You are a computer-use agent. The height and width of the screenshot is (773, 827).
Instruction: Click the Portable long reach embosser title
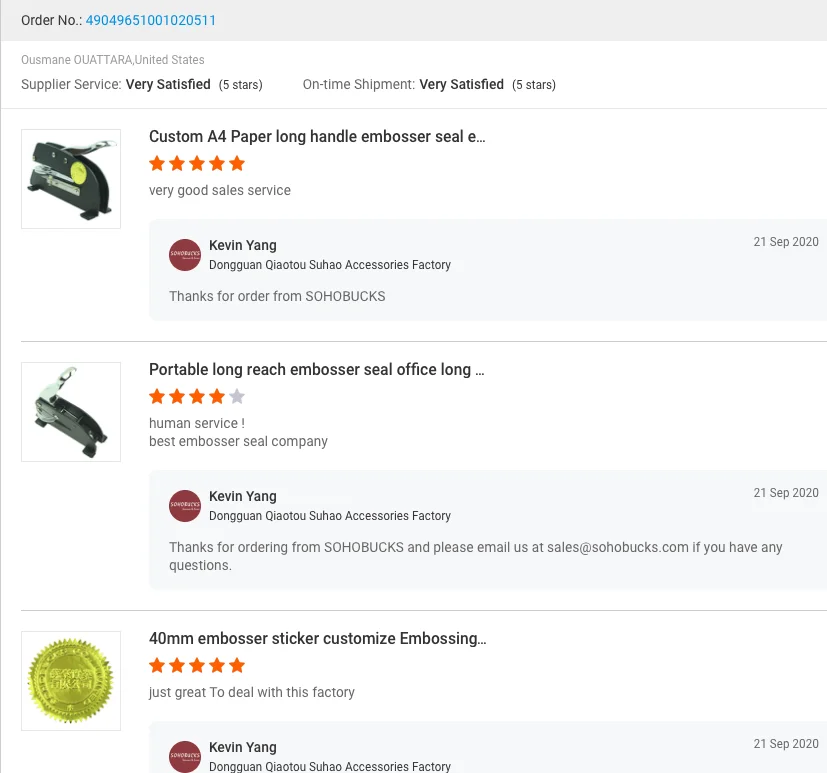point(316,370)
